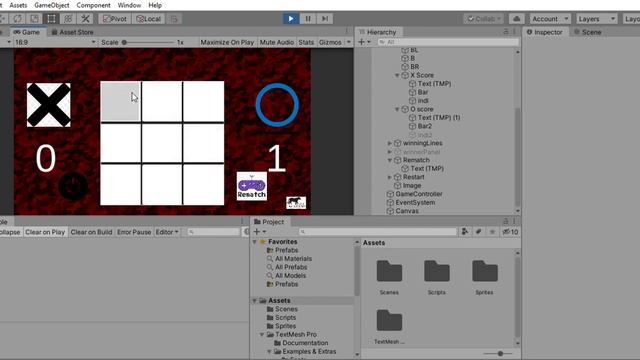Collapse the Rematch object in Hierarchy

tap(389, 160)
